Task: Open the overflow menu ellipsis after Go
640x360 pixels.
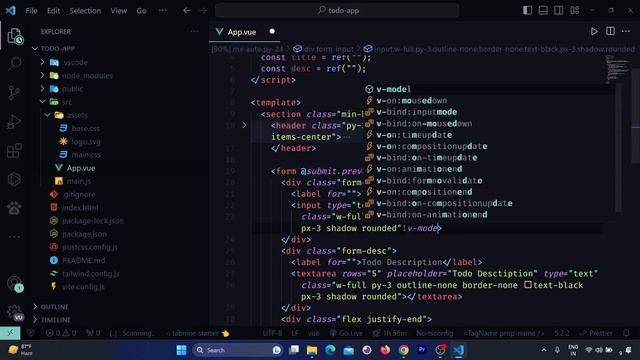Action: [162, 11]
